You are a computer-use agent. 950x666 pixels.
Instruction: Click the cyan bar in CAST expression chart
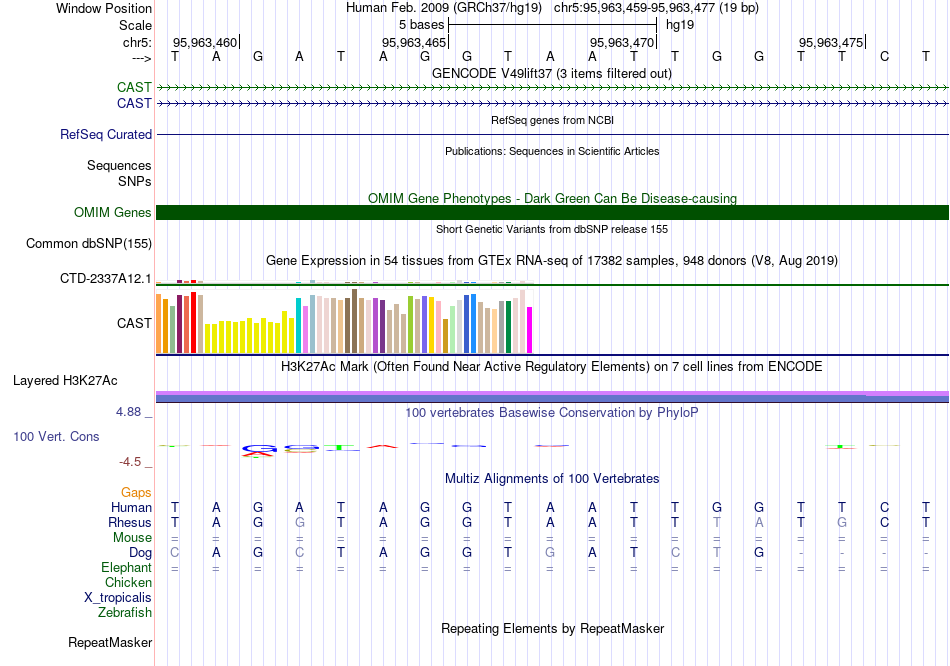coord(298,325)
